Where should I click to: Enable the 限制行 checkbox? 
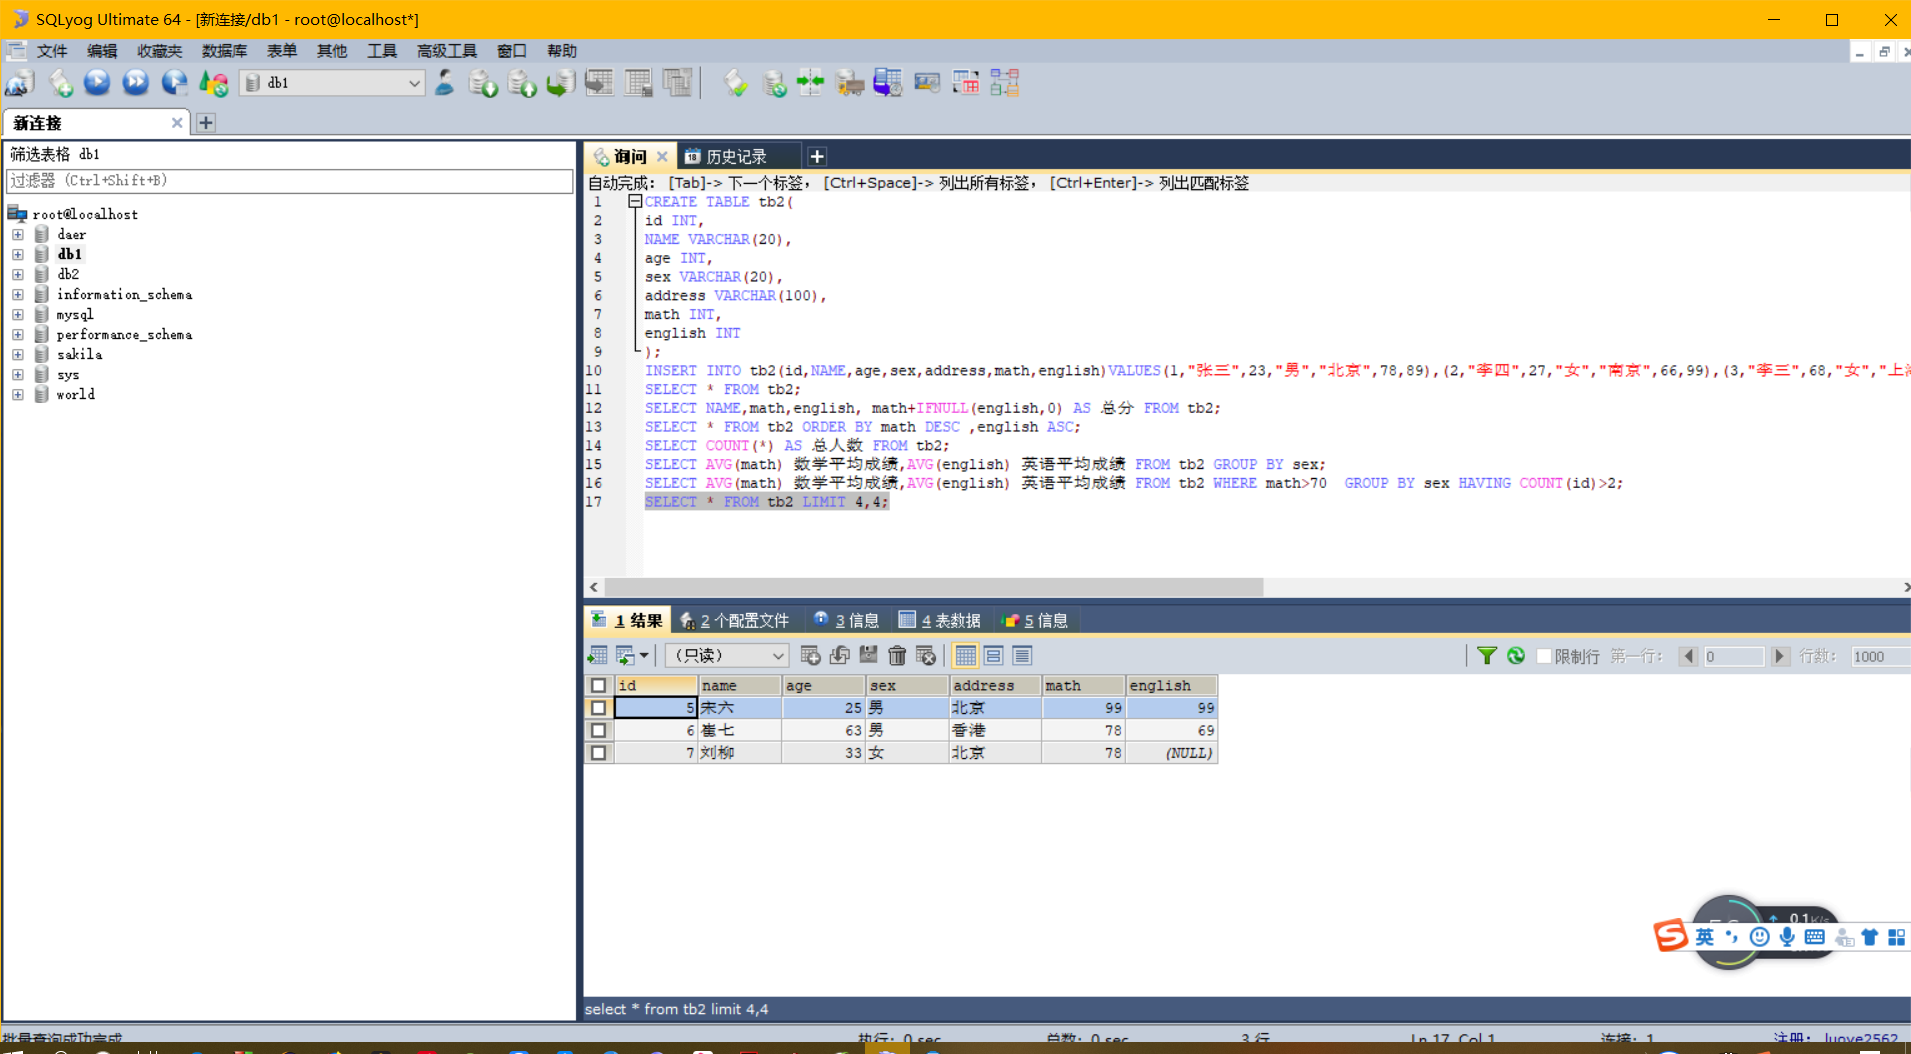pyautogui.click(x=1544, y=656)
